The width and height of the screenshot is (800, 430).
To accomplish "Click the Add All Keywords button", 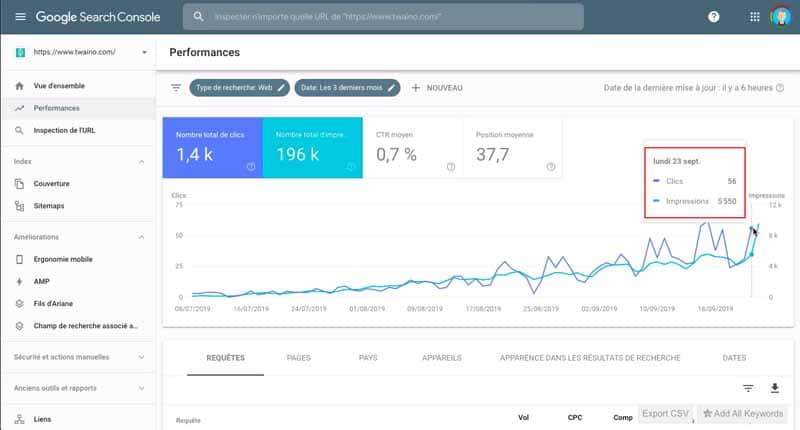I will click(742, 414).
